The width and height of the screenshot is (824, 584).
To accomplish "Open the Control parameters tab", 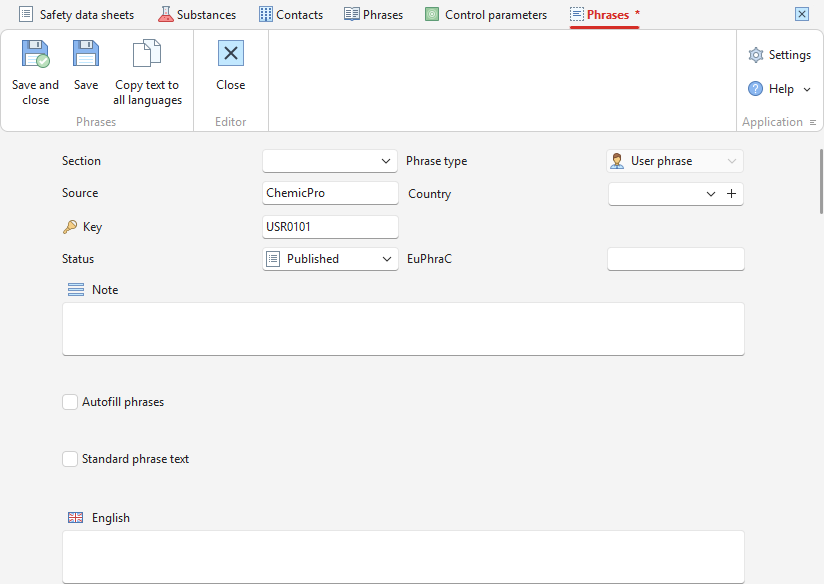I will point(486,15).
